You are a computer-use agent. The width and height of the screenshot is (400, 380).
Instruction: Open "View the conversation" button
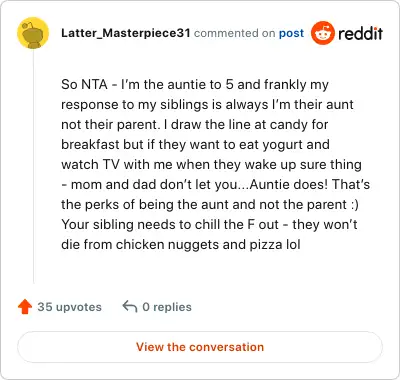tap(200, 347)
